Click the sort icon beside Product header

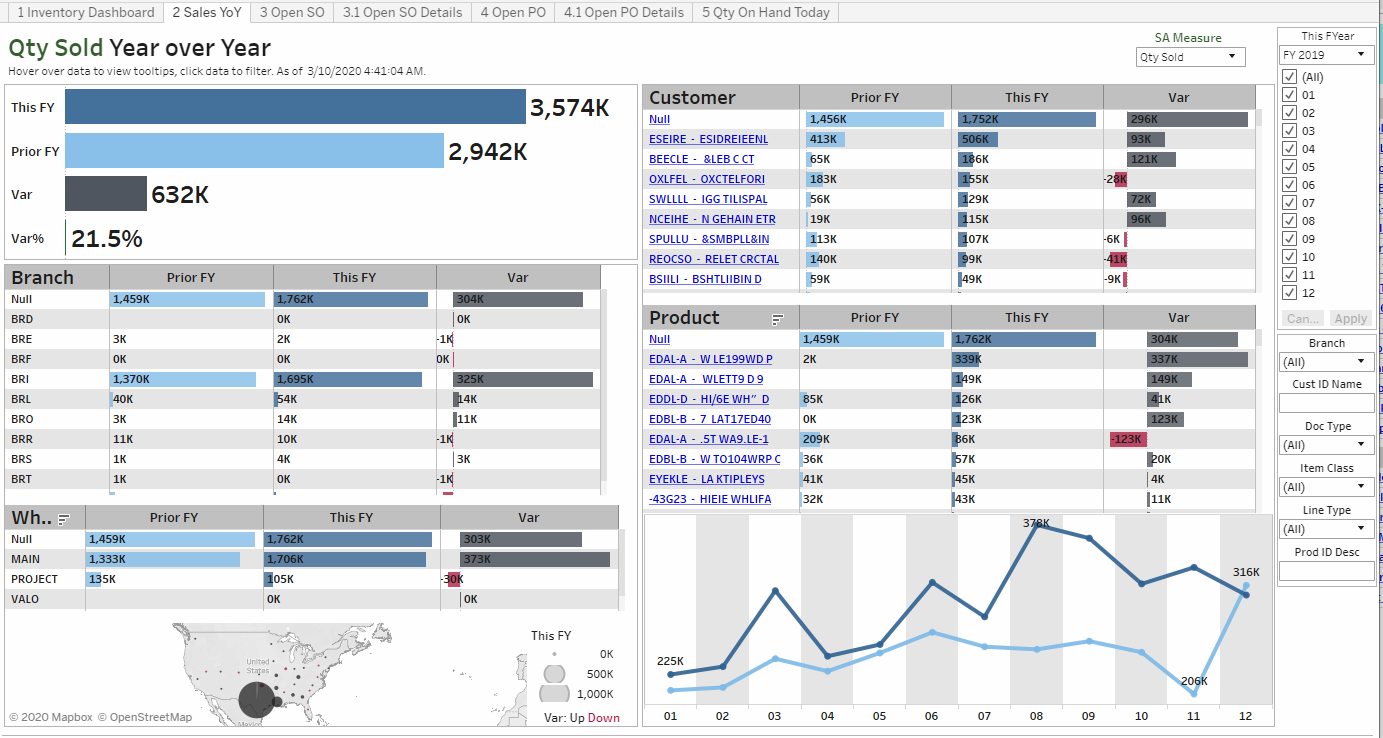(x=777, y=319)
